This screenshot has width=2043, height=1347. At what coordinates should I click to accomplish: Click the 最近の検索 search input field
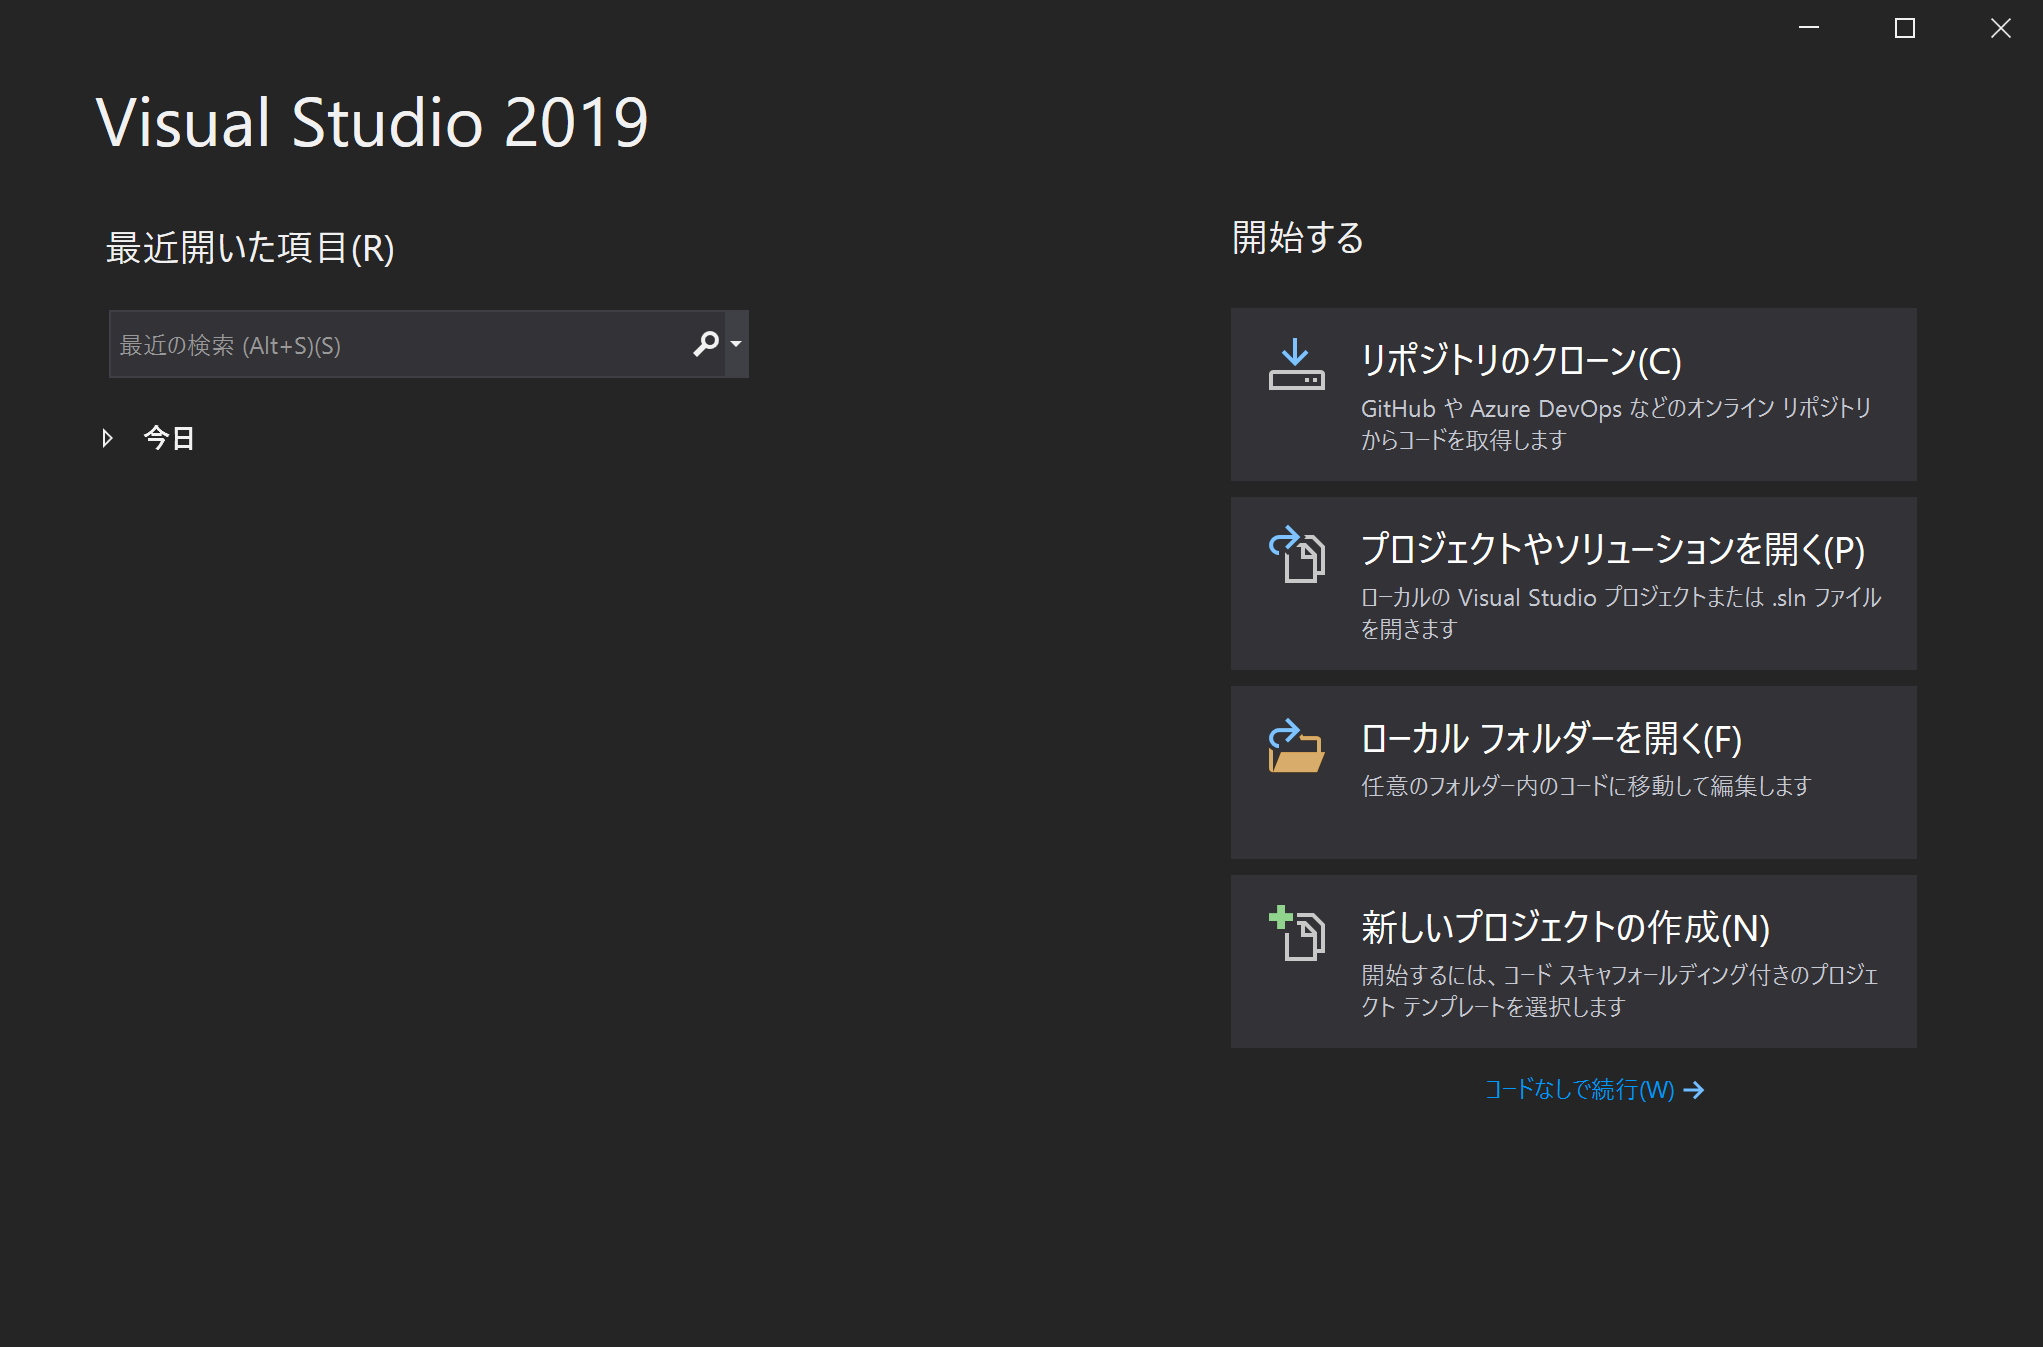pos(400,344)
